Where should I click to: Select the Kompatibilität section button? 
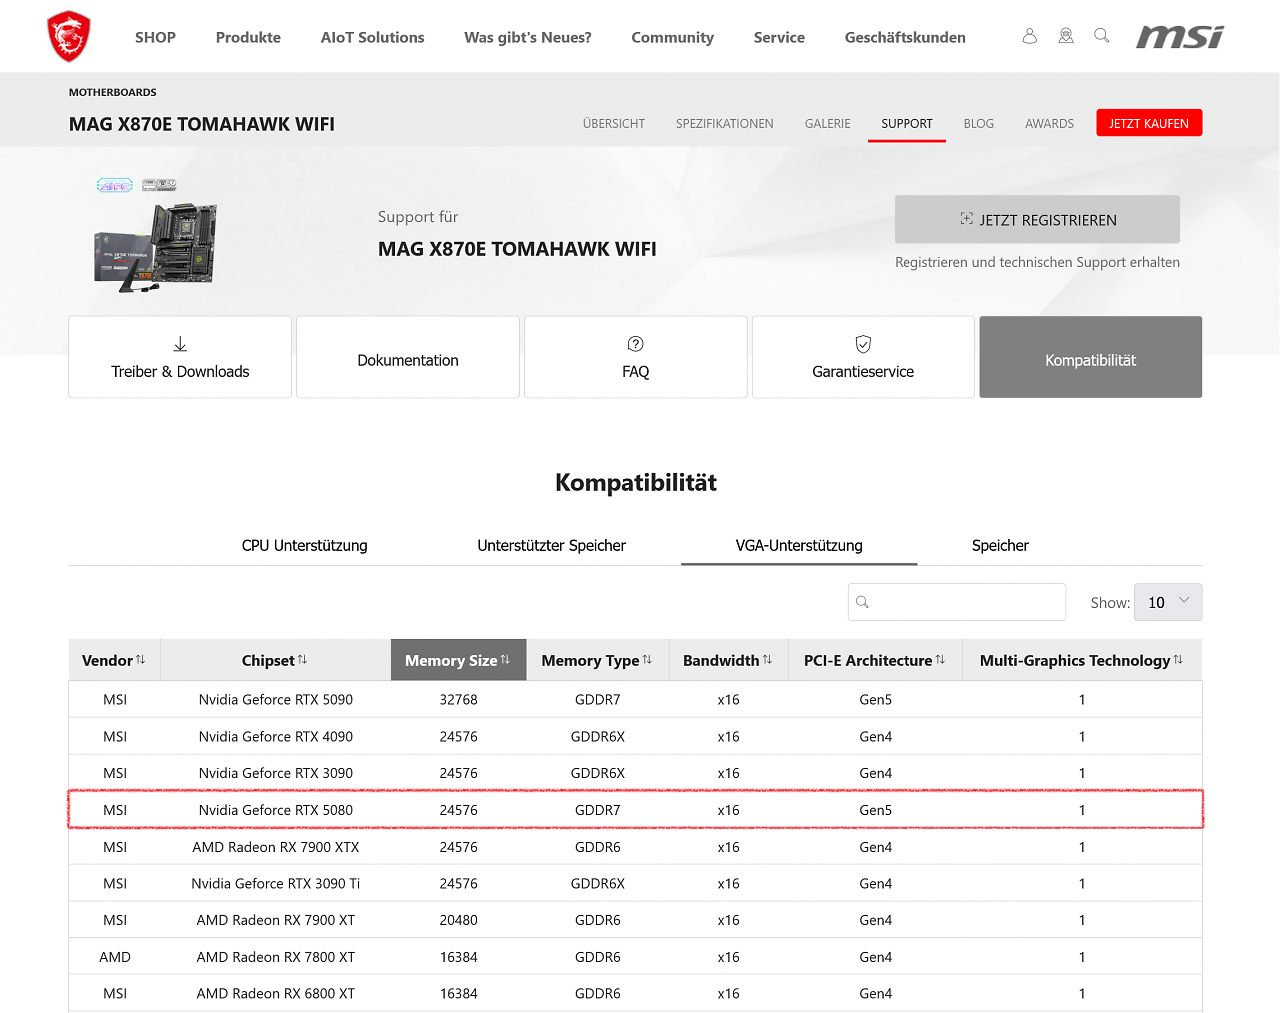[x=1091, y=357]
